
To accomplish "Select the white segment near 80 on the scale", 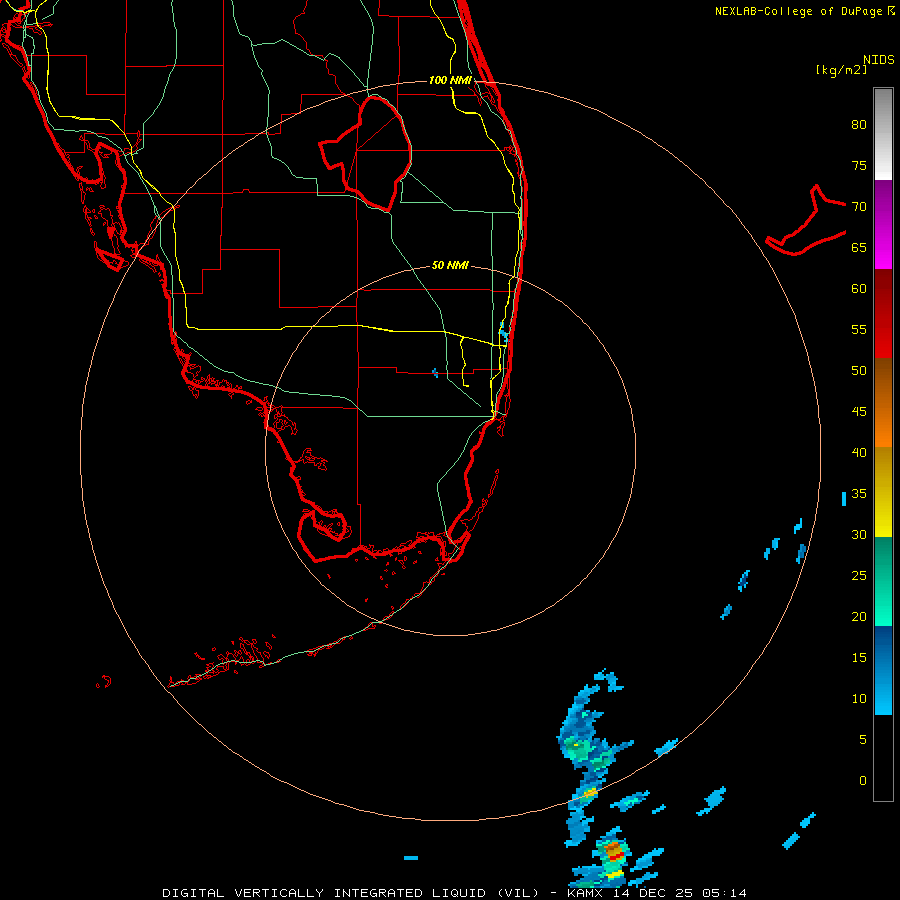I will (883, 134).
